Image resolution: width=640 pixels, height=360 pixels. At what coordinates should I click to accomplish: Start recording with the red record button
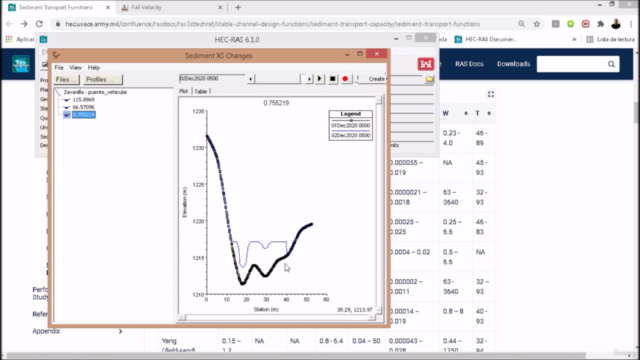click(345, 79)
